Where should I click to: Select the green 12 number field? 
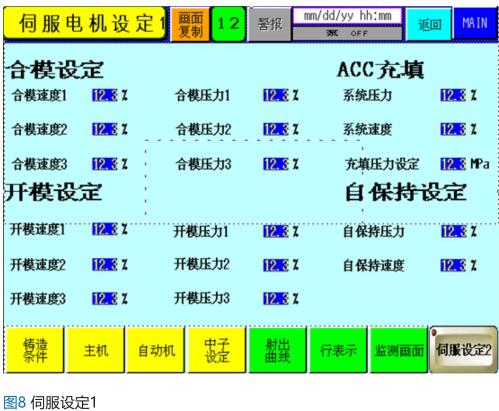[229, 24]
